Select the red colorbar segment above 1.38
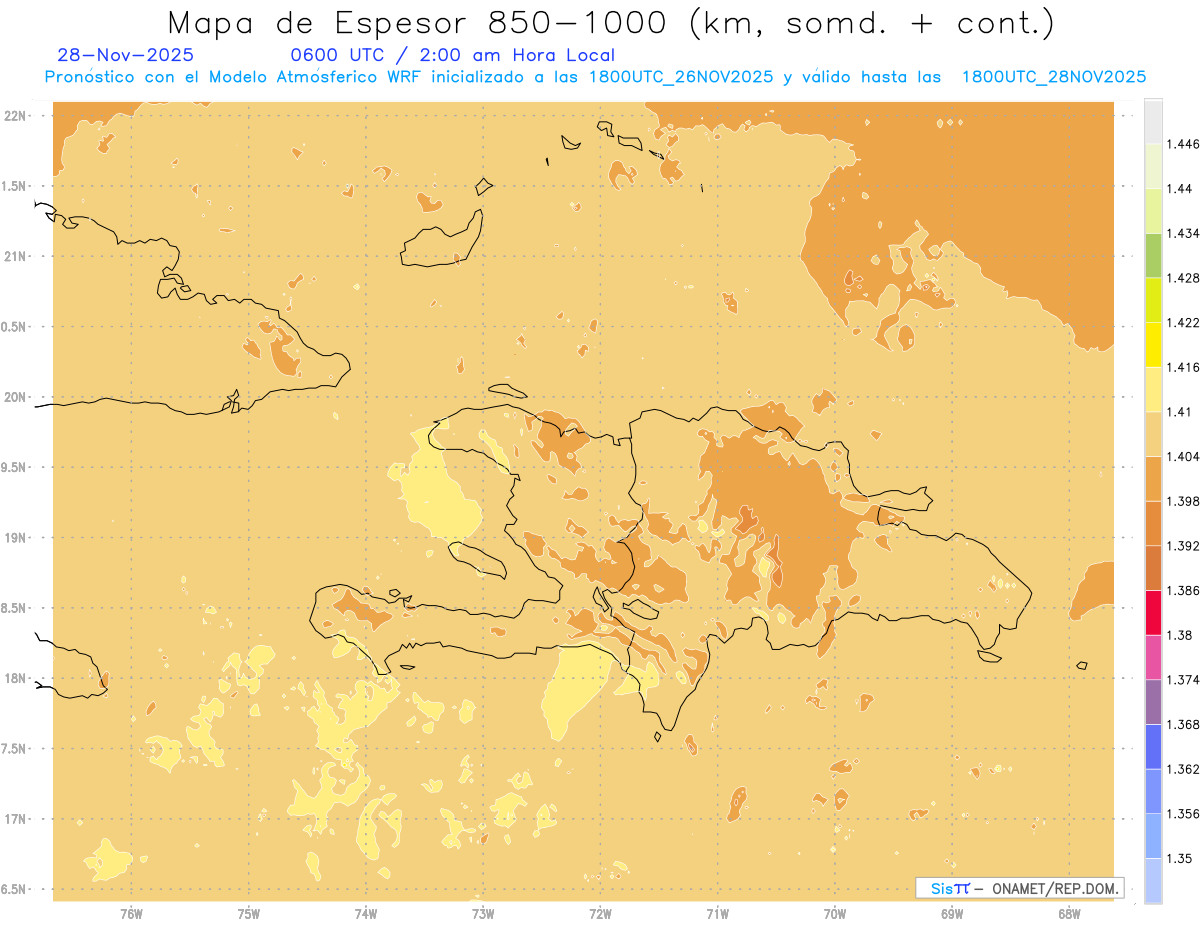The width and height of the screenshot is (1200, 927). click(x=1152, y=612)
